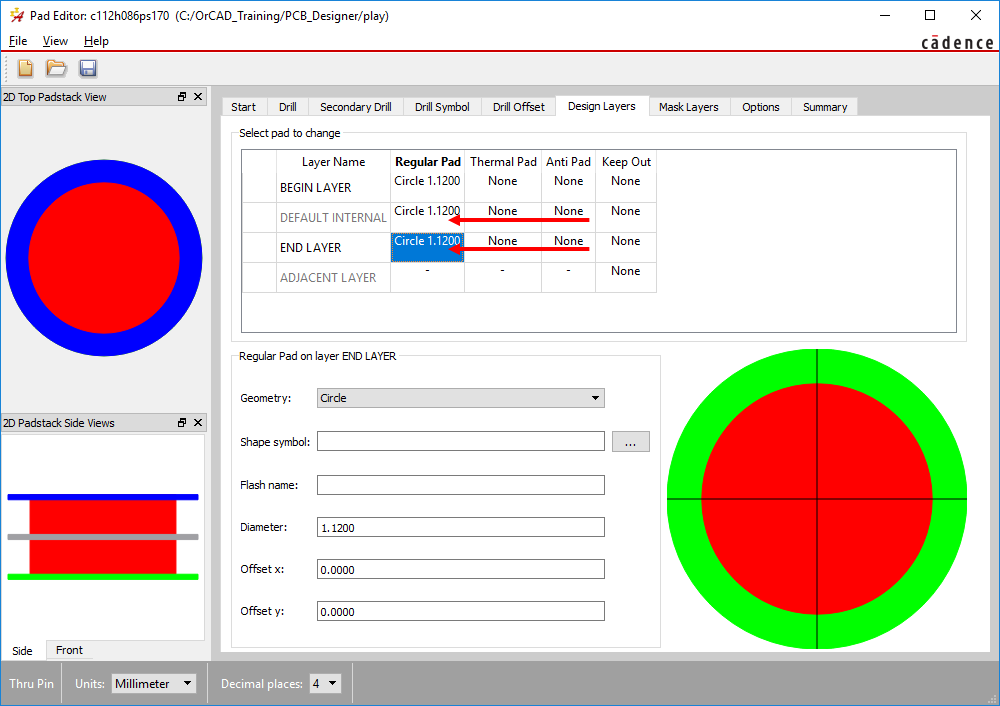
Task: Open the Help menu
Action: click(x=96, y=41)
